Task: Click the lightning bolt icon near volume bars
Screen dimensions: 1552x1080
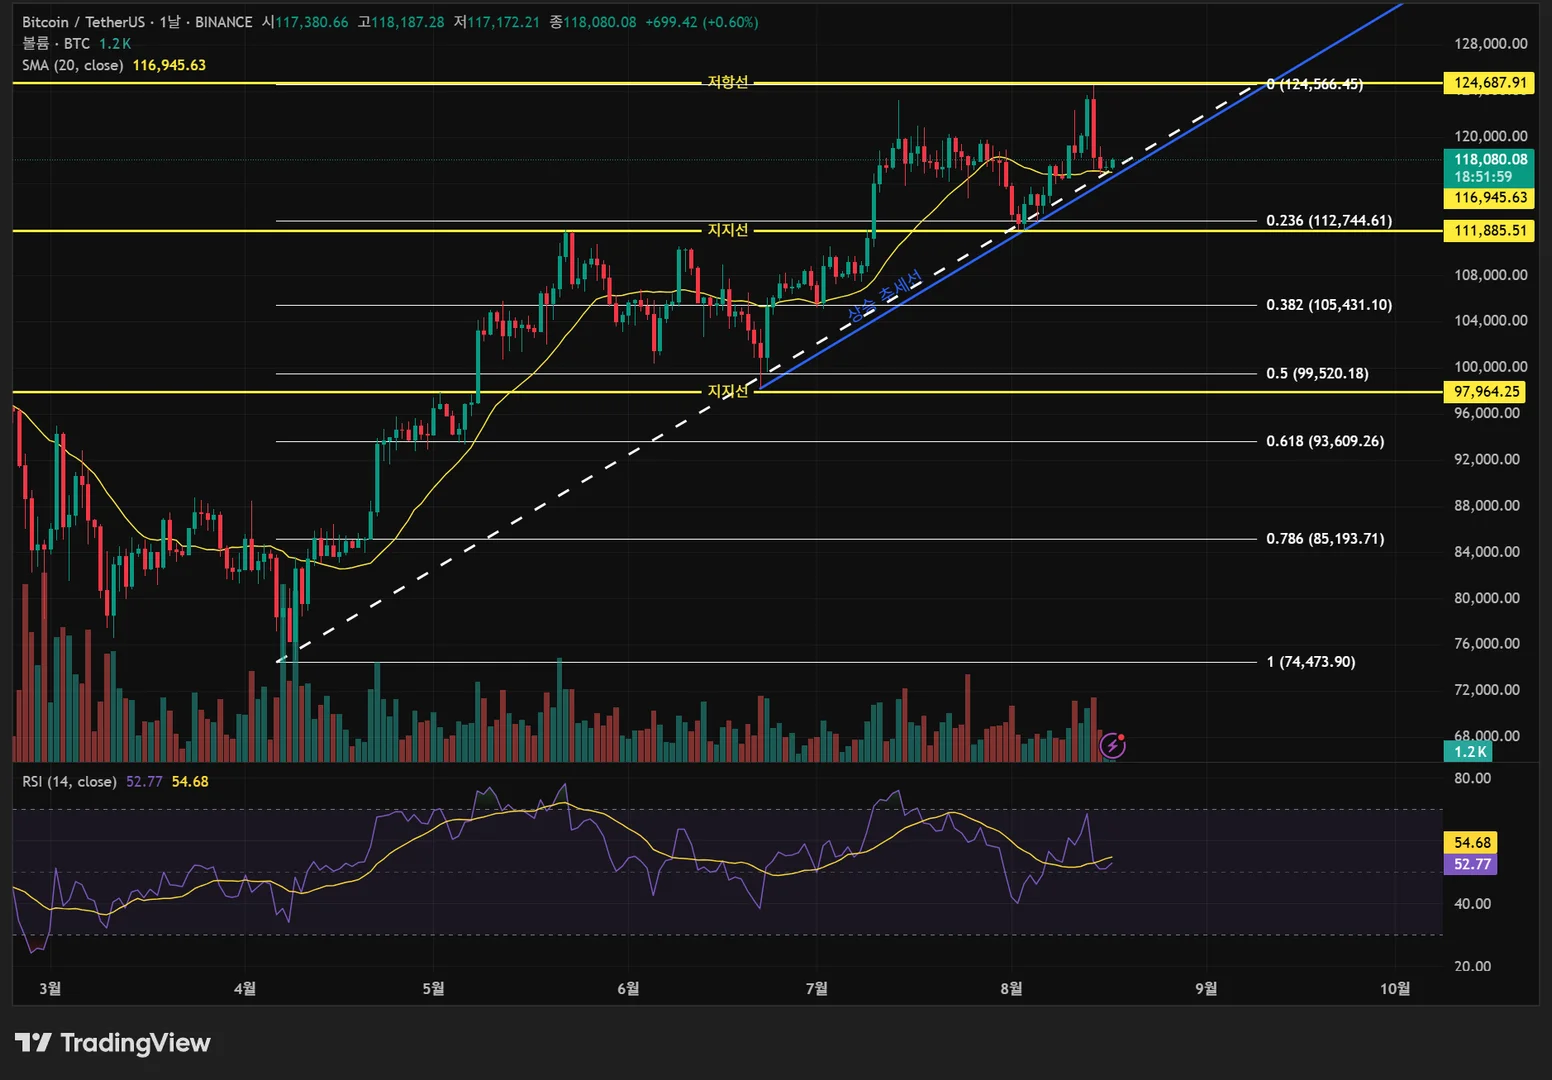Action: (x=1112, y=745)
